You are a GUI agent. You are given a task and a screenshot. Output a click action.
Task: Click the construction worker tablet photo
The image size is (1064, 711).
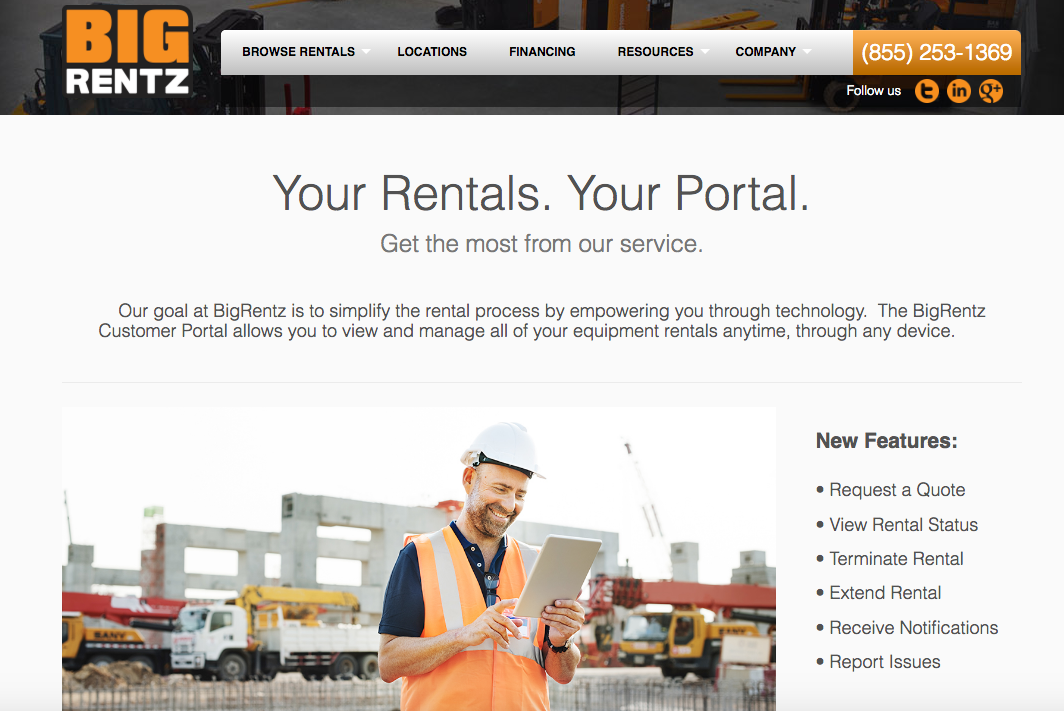pyautogui.click(x=419, y=559)
